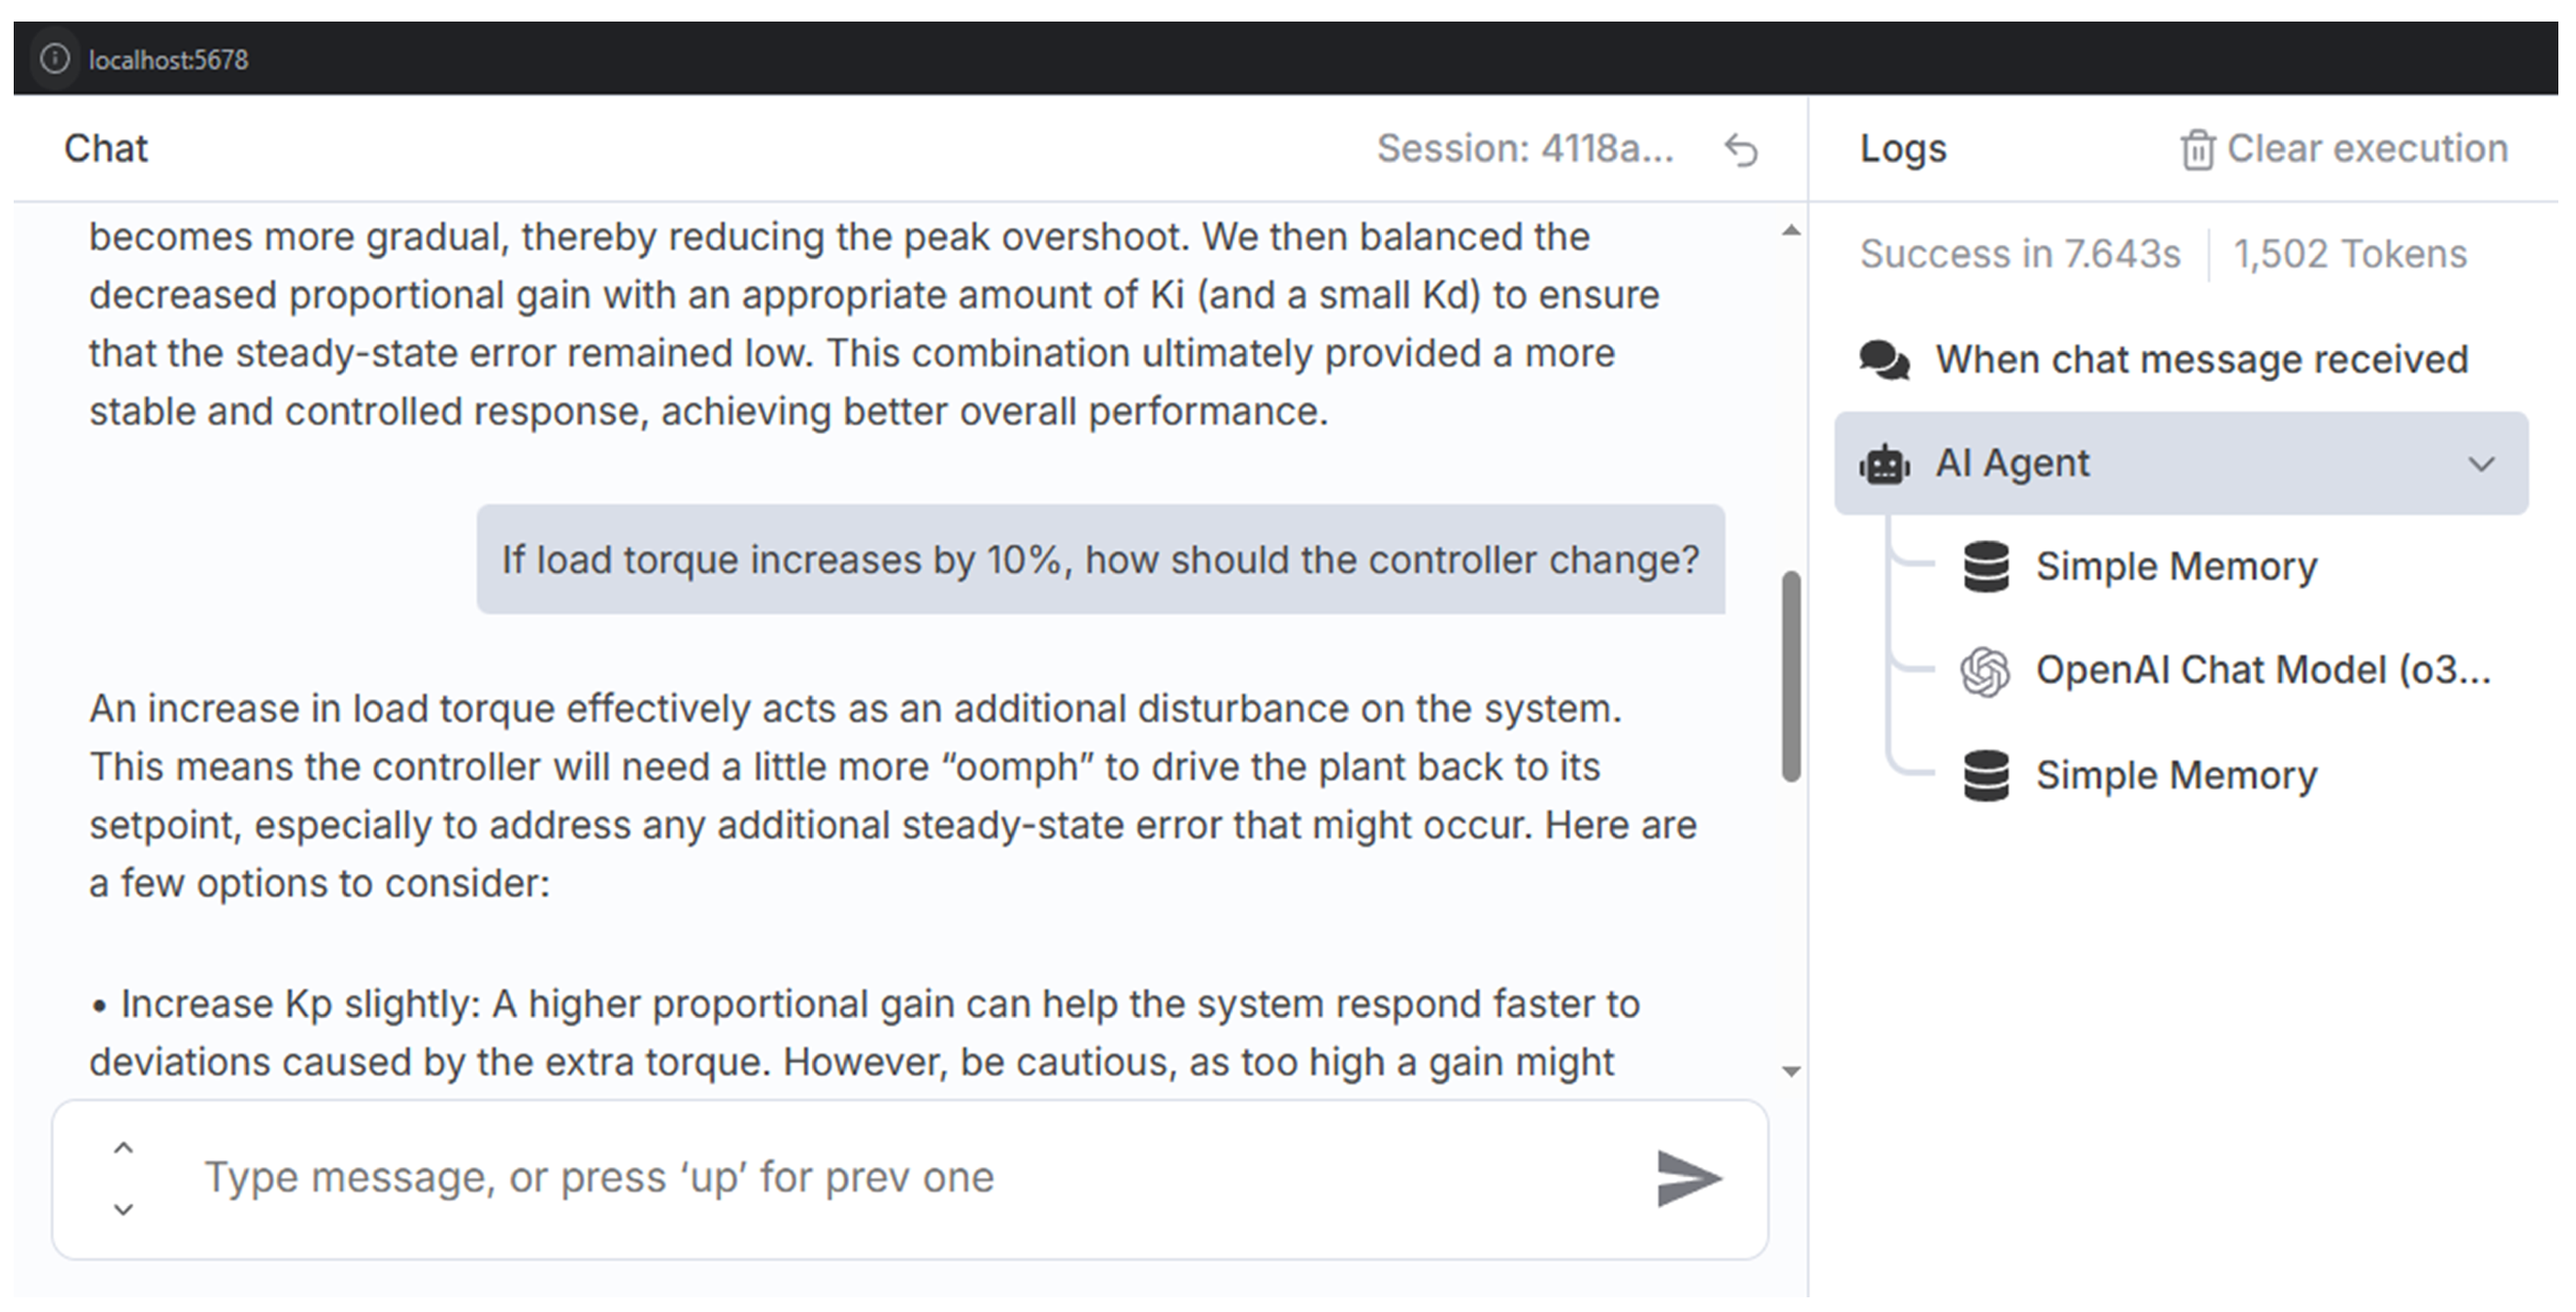Open the 'When chat message received' log entry
Viewport: 2576px width, 1312px height.
point(2201,360)
